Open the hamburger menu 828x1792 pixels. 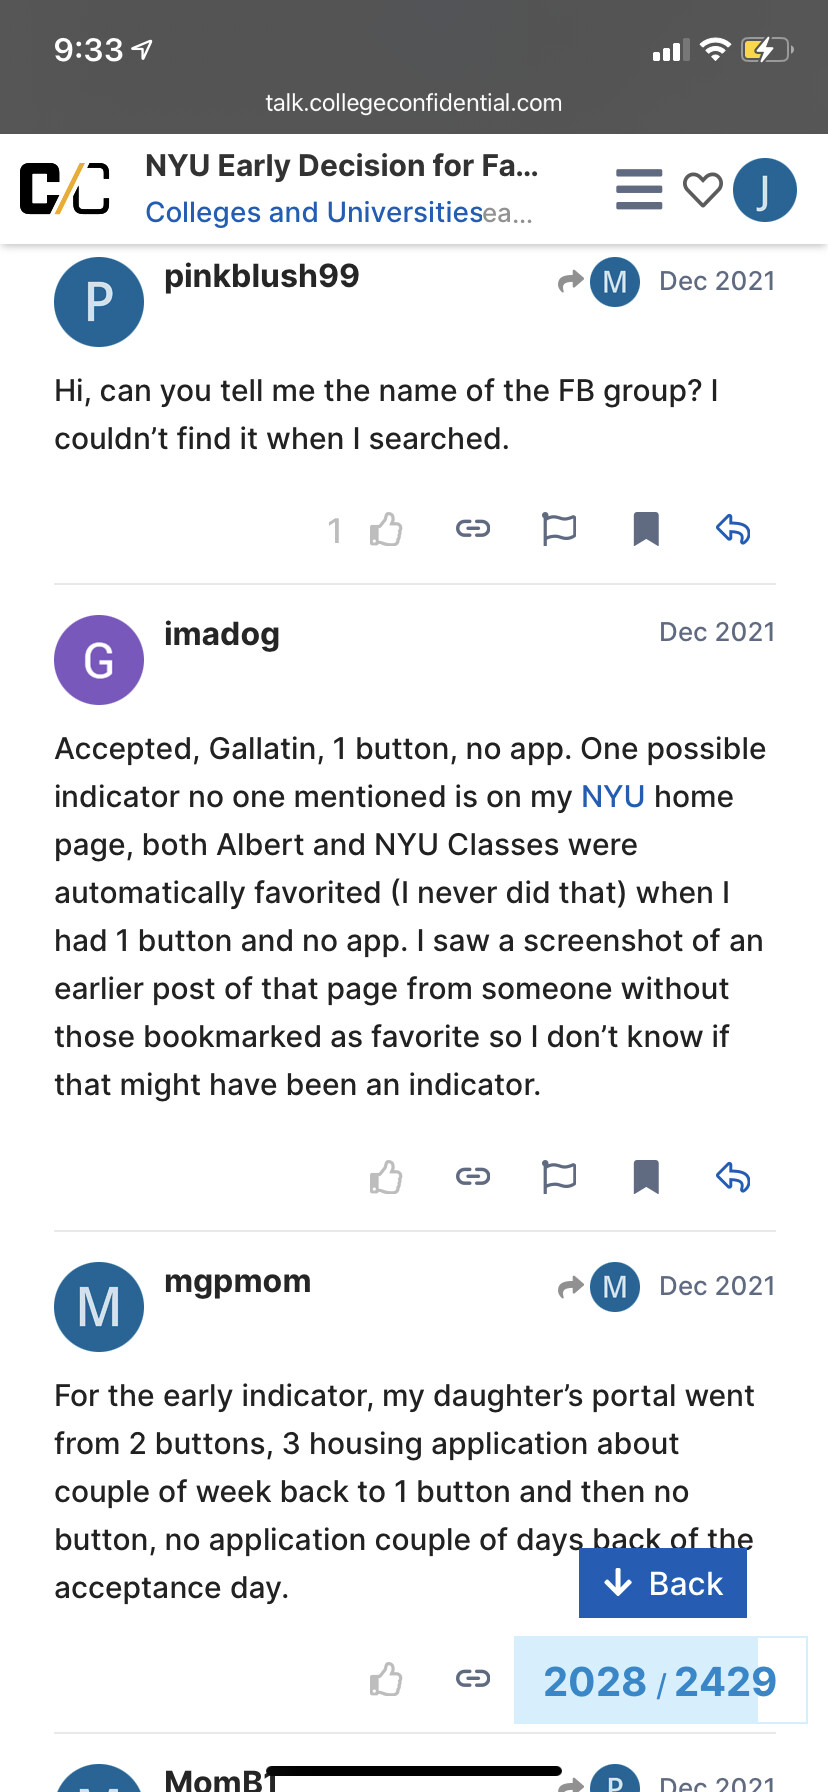coord(639,189)
